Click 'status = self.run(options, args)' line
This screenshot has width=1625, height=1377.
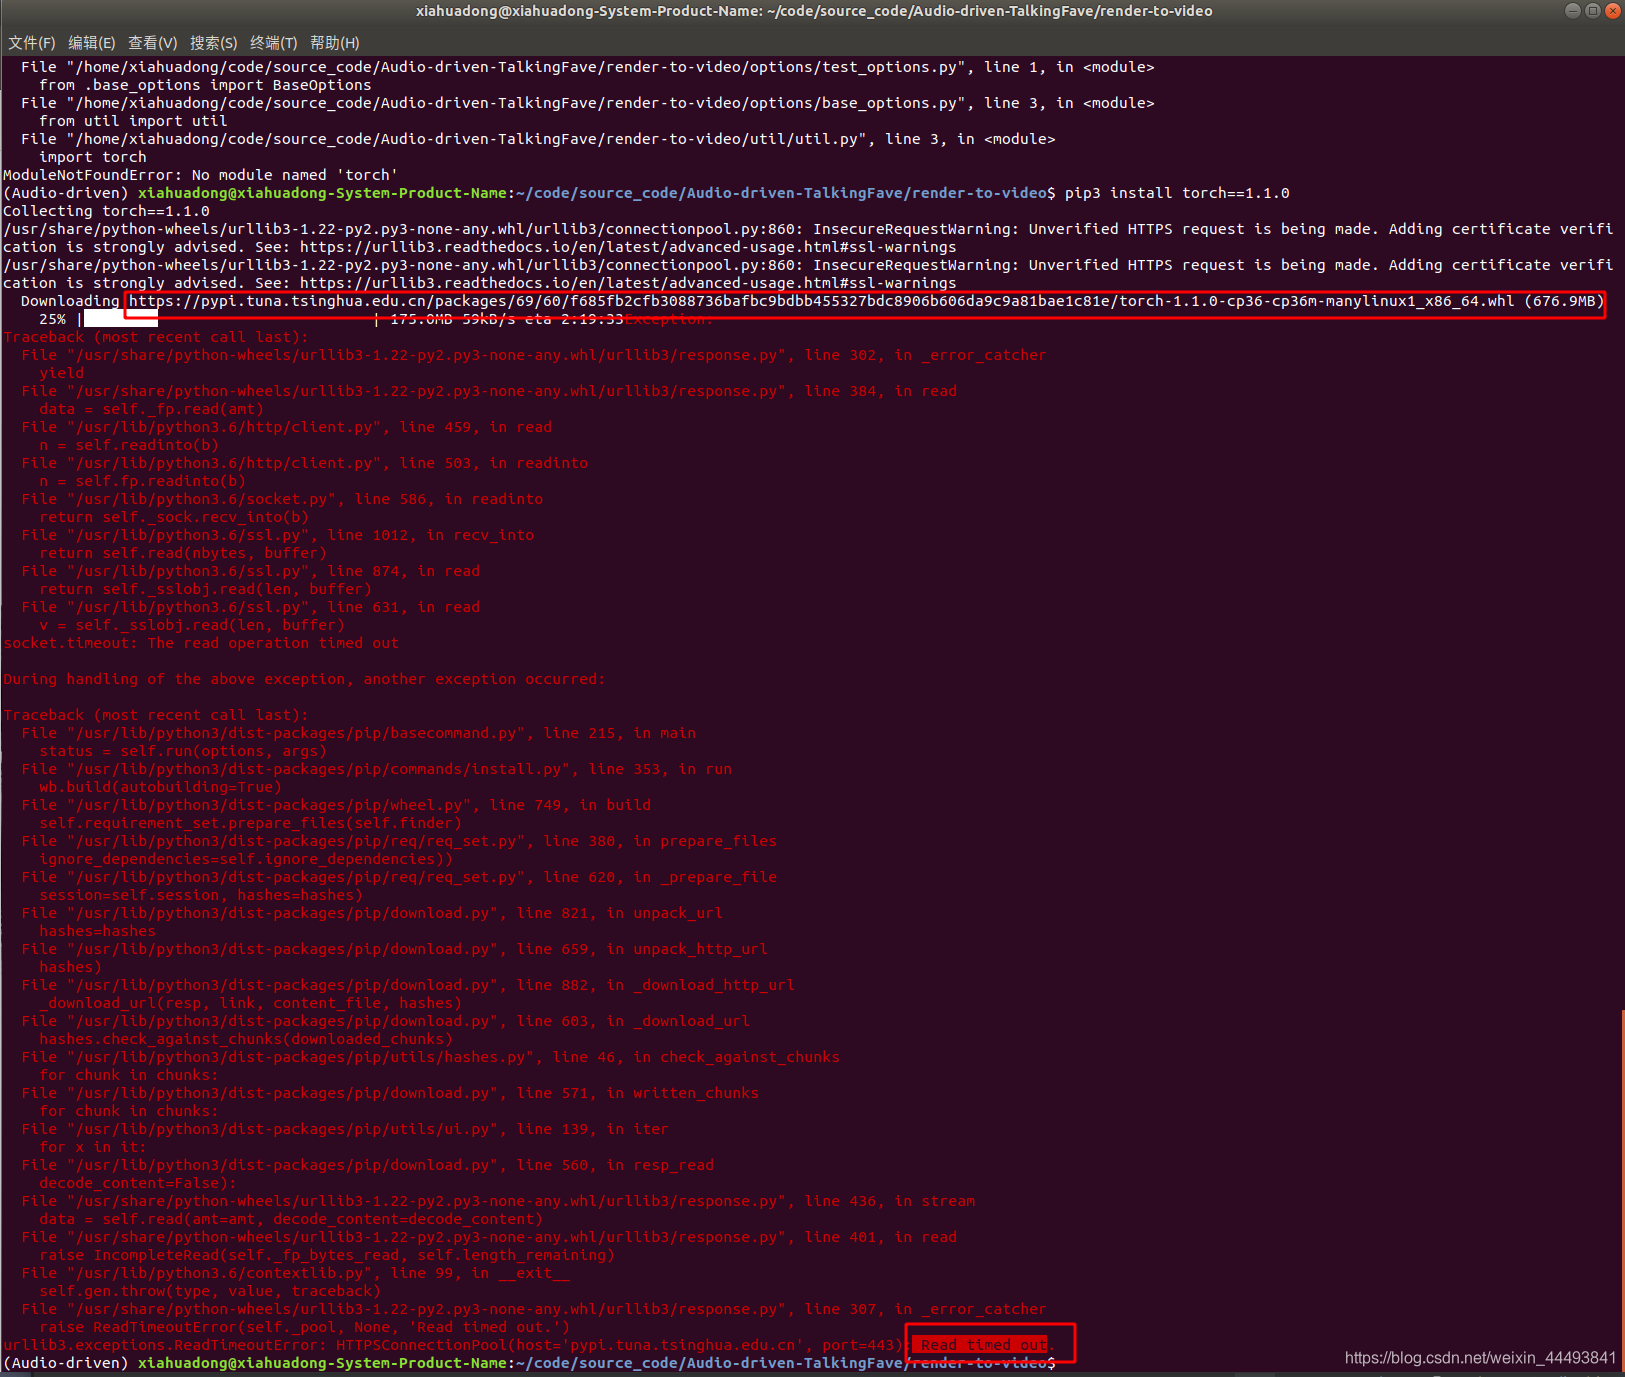tap(183, 751)
